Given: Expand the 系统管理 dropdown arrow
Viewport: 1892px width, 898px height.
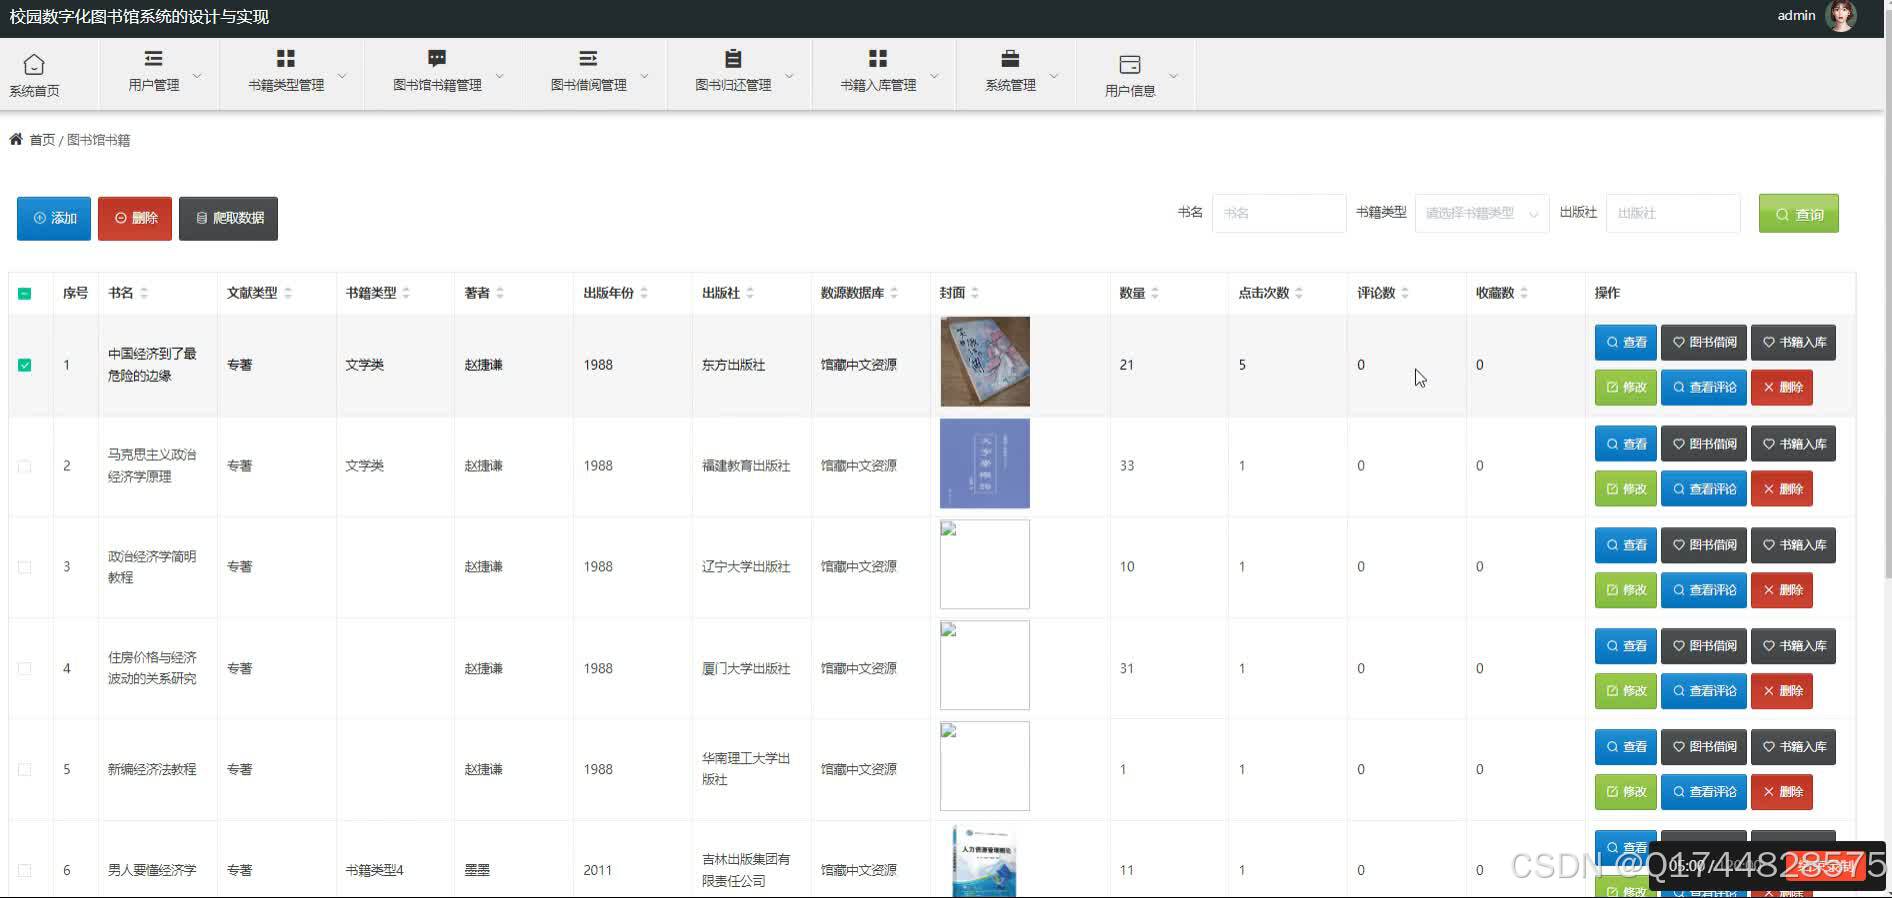Looking at the screenshot, I should click(x=1053, y=76).
